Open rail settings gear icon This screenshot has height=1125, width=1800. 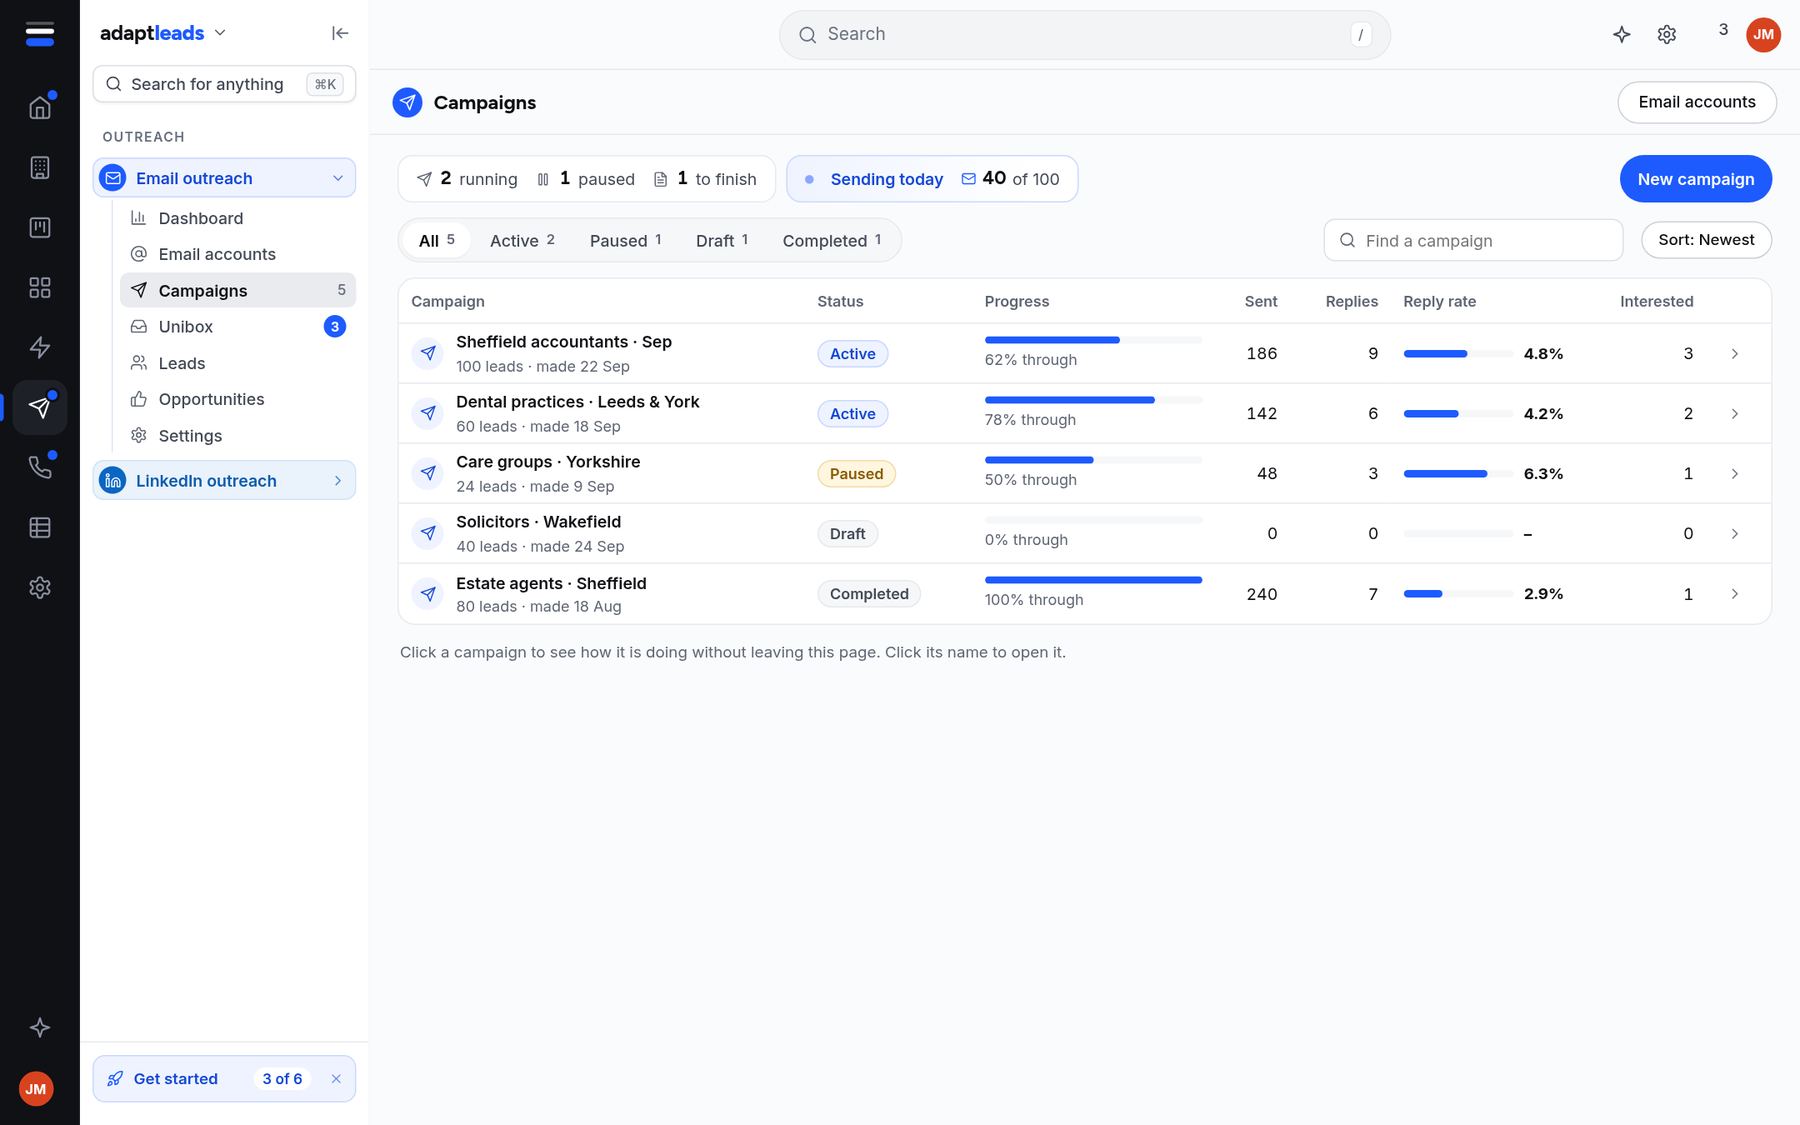pyautogui.click(x=40, y=587)
